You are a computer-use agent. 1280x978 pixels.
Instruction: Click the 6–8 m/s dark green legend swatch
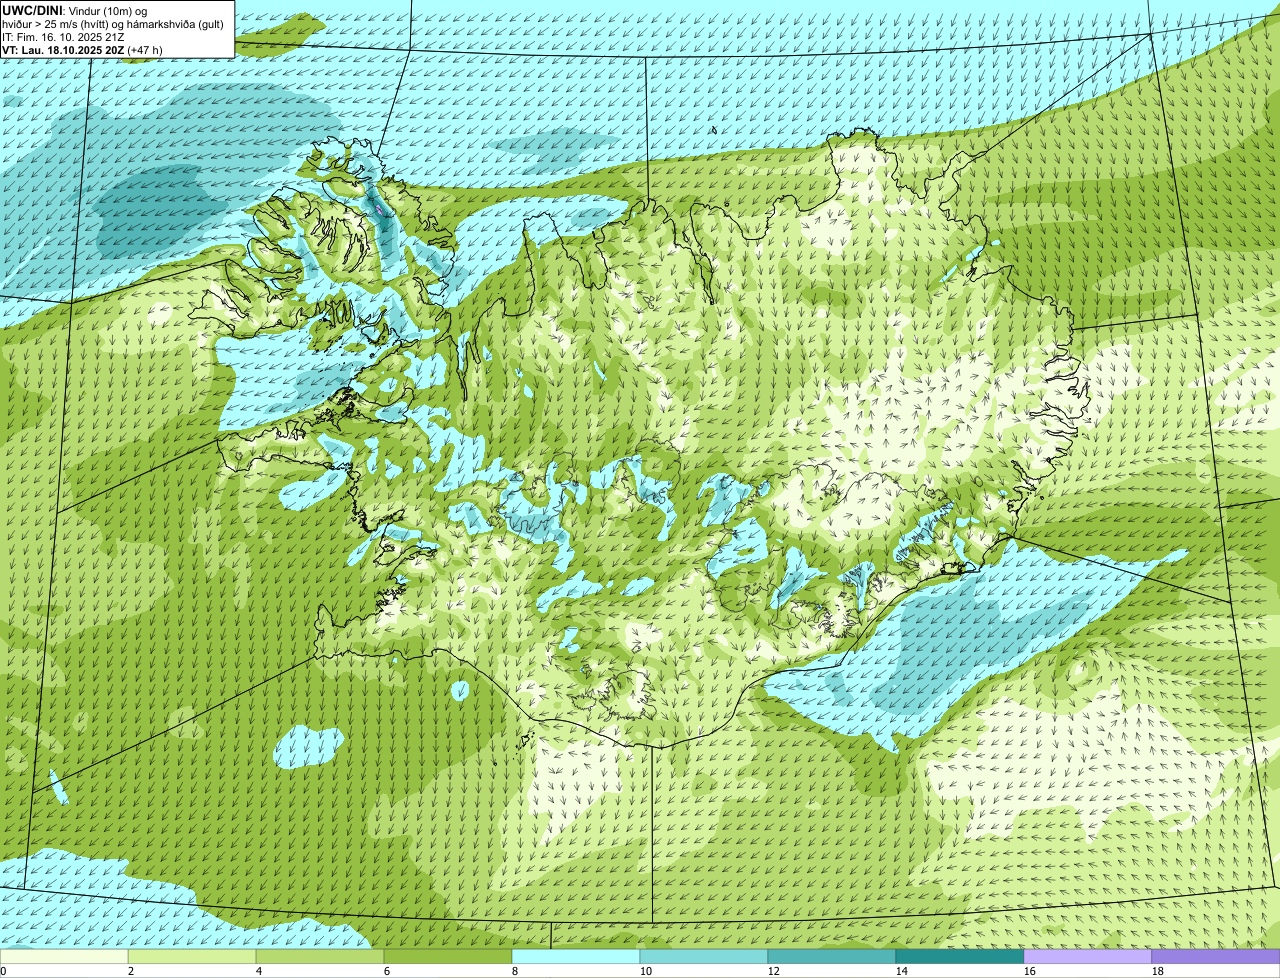point(448,957)
